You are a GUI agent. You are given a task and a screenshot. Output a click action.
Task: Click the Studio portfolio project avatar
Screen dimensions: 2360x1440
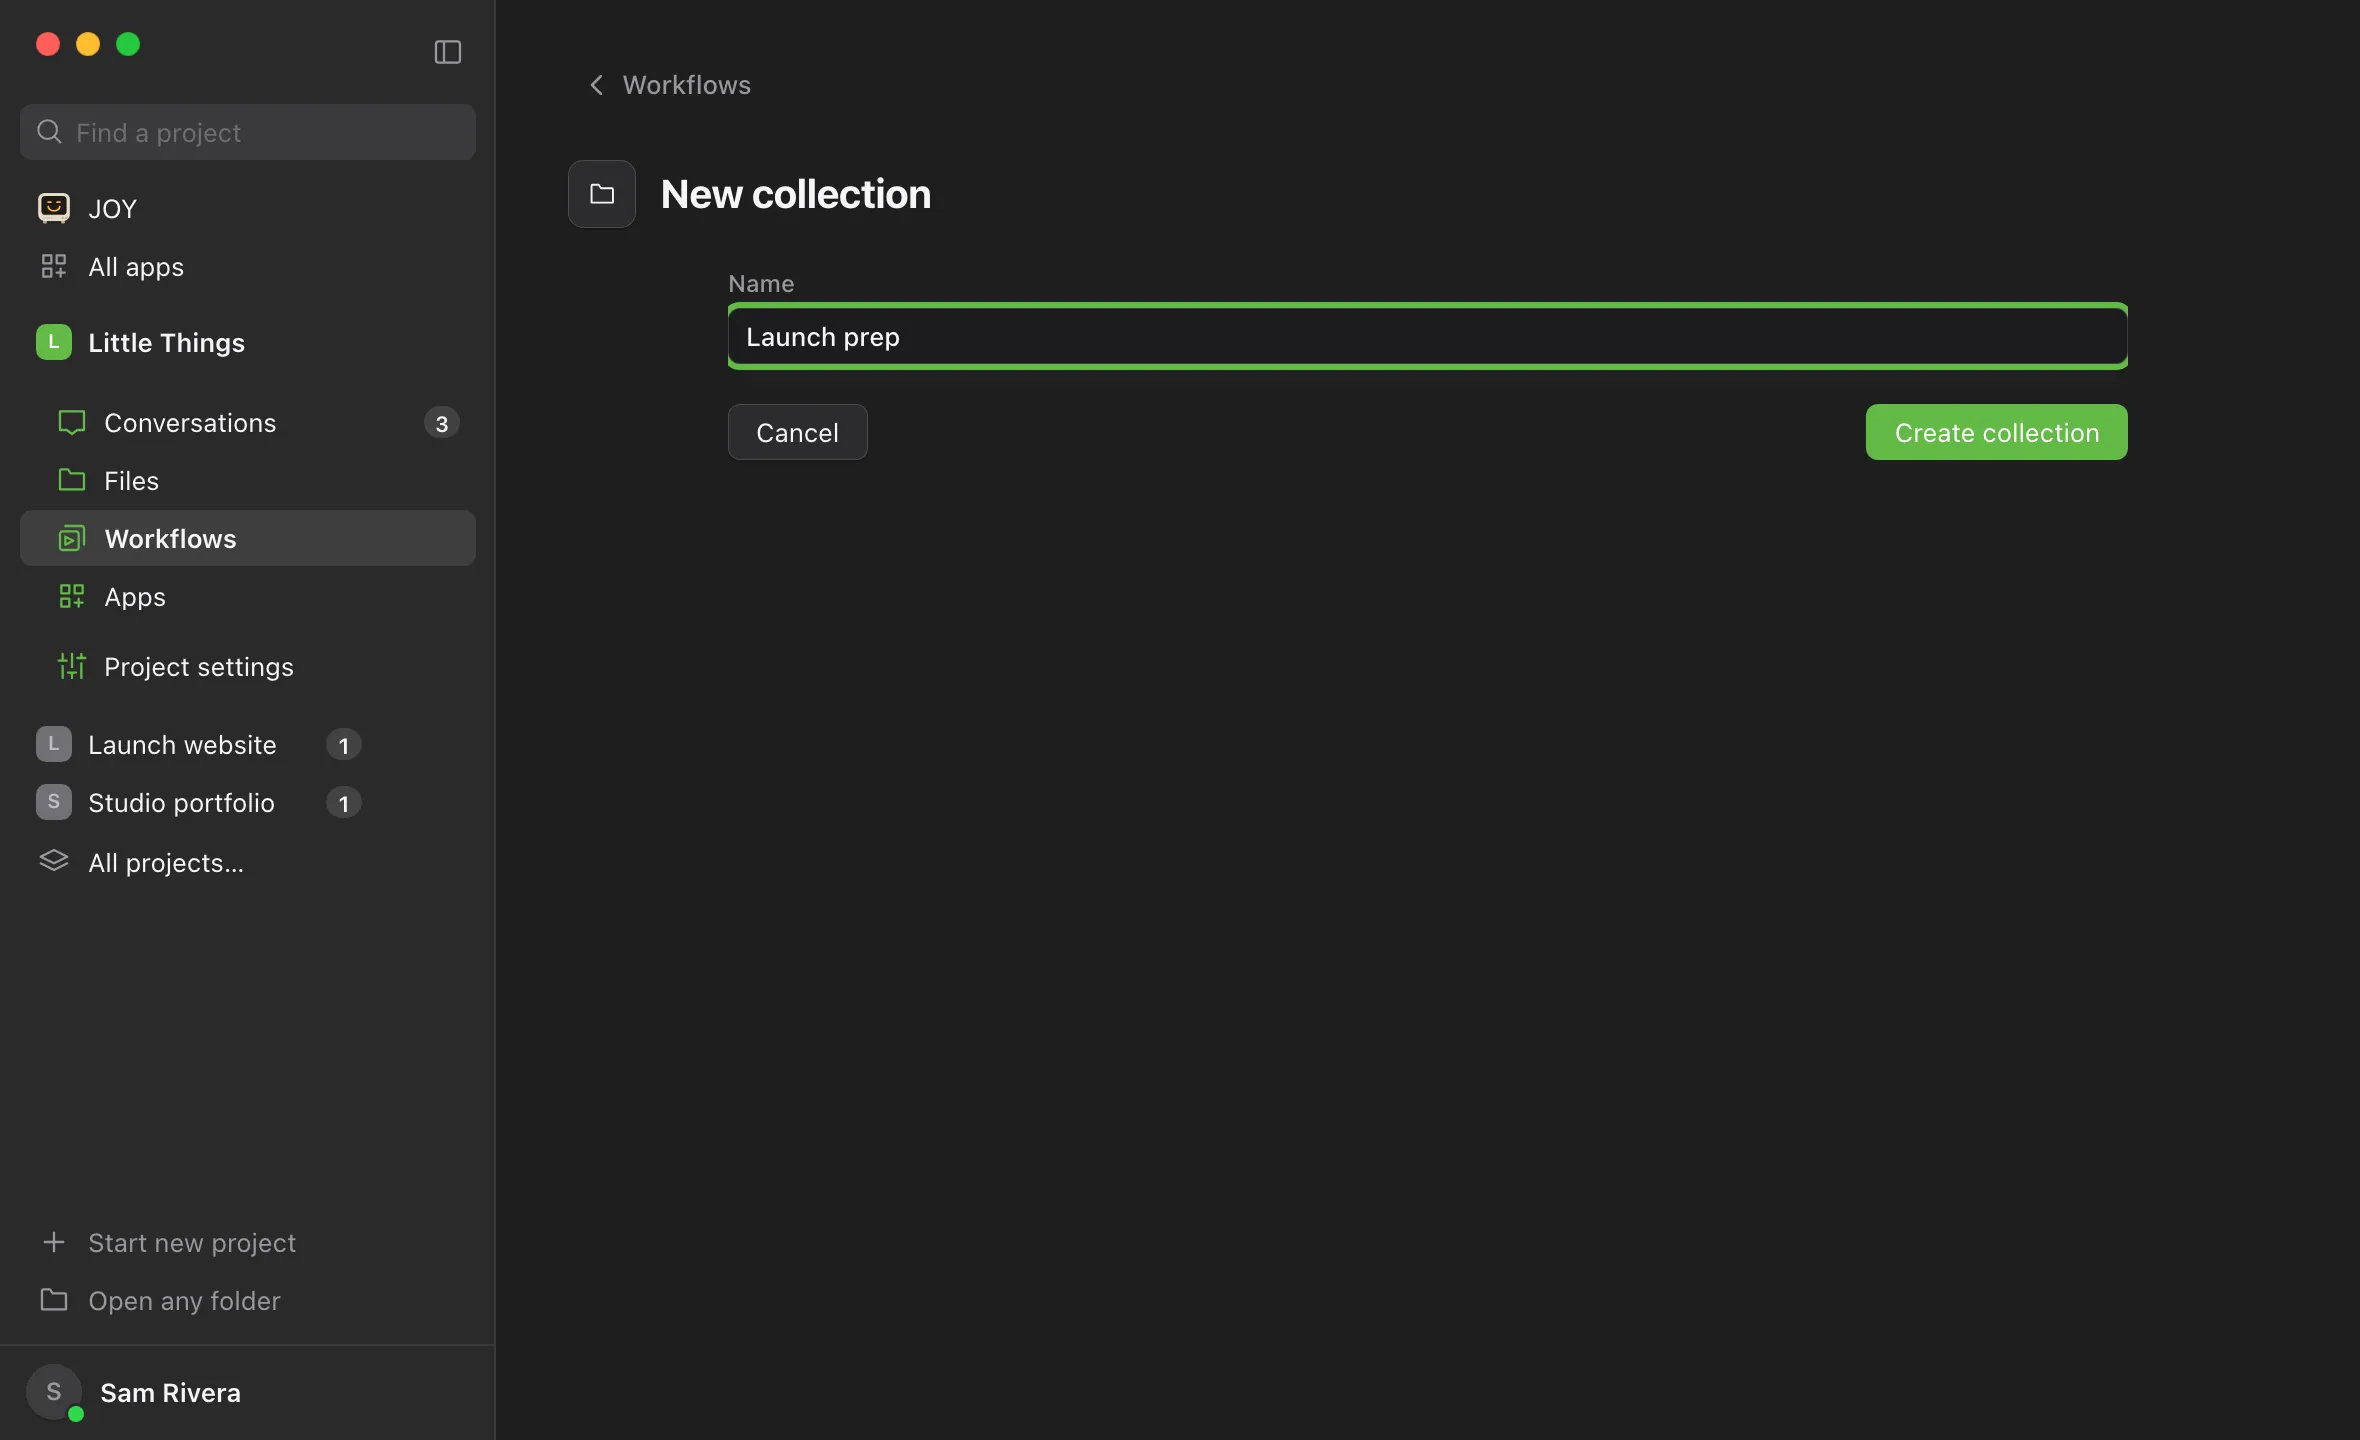pos(54,802)
